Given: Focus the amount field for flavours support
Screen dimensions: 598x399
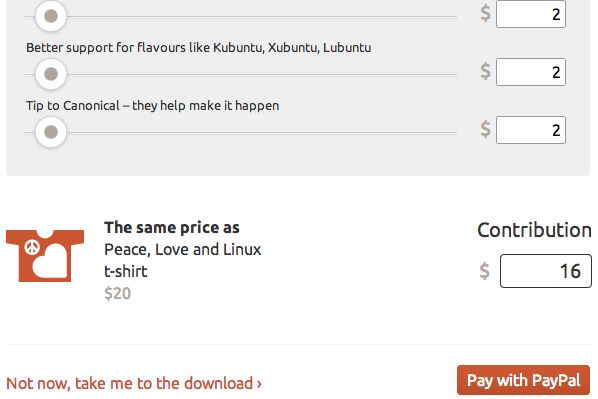Looking at the screenshot, I should tap(531, 72).
